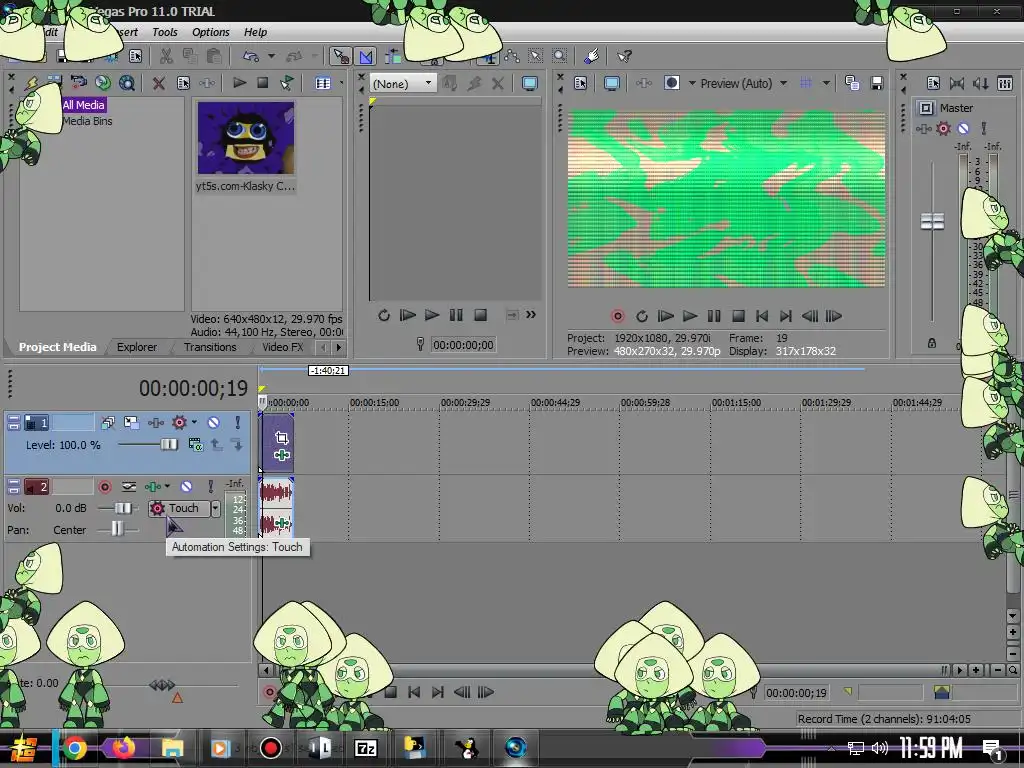Save snapshot to file in preview

point(877,83)
